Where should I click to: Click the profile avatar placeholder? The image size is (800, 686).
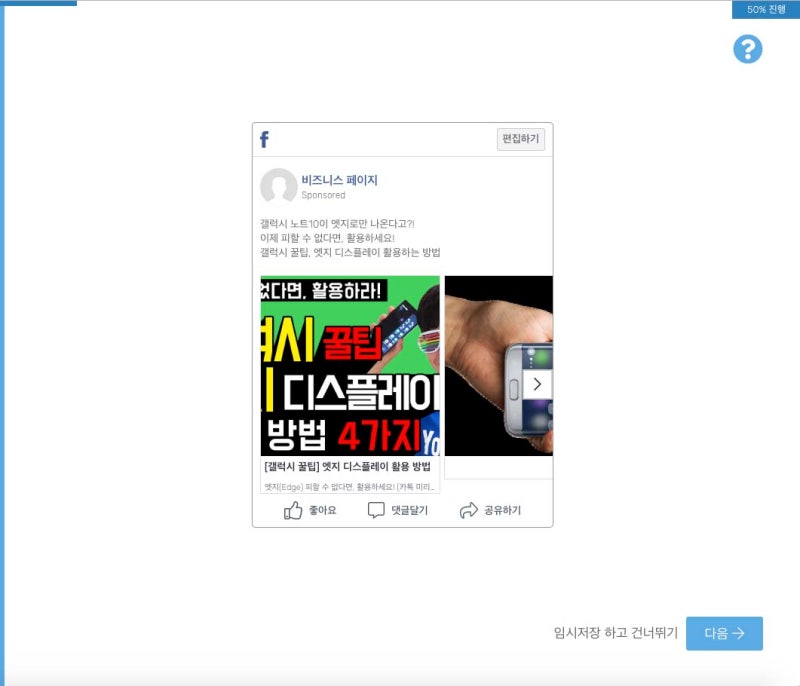(x=279, y=186)
